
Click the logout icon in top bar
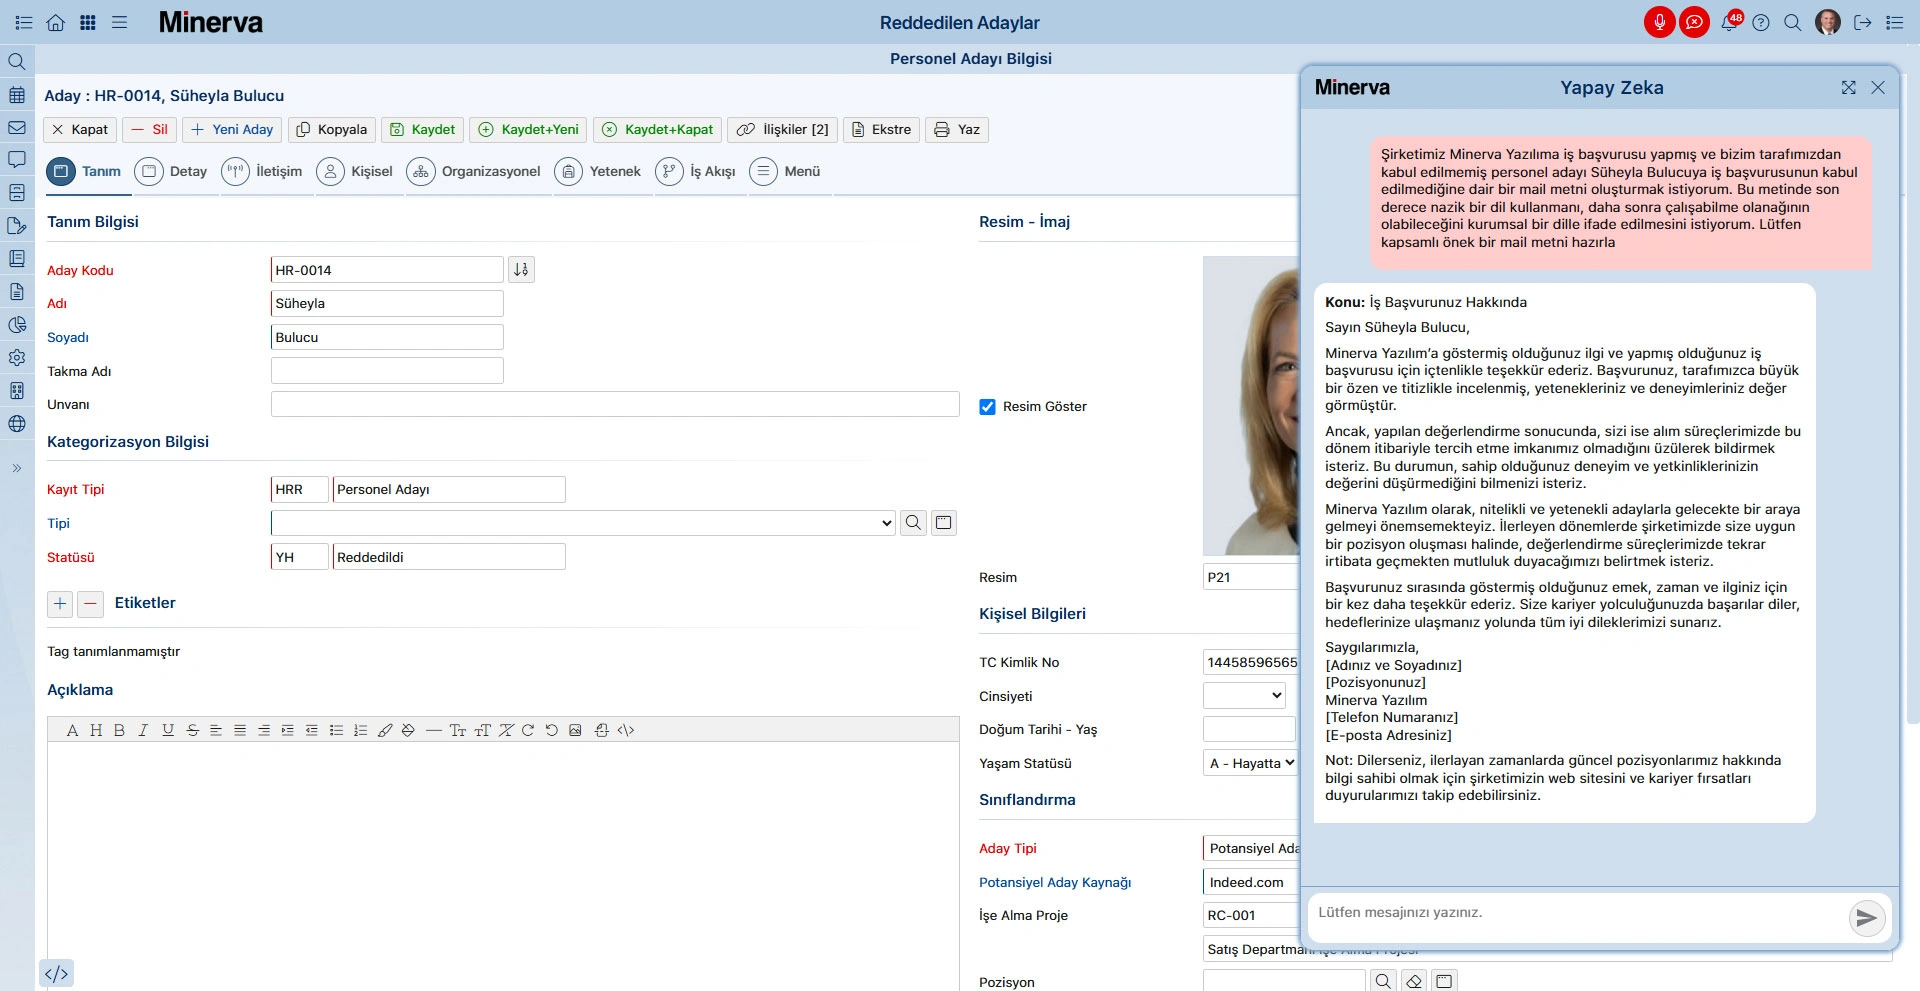[x=1862, y=23]
